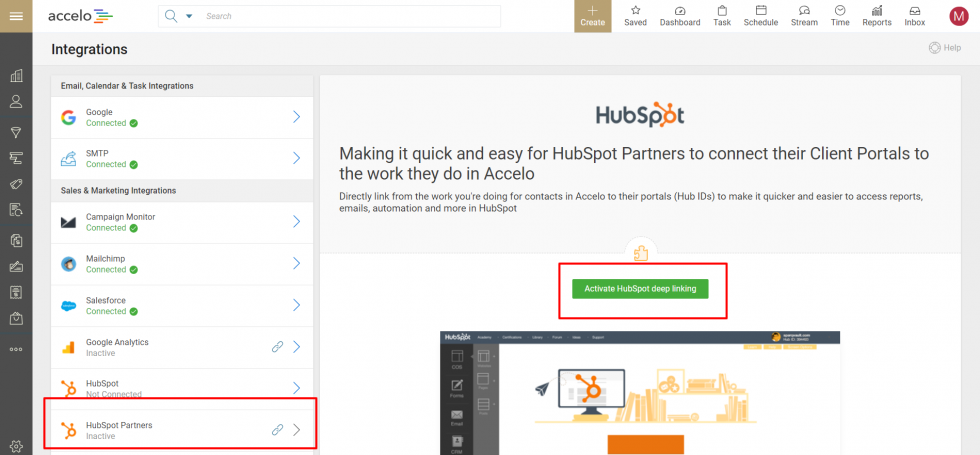Expand the HubSpot Partners chevron
Image resolution: width=980 pixels, height=455 pixels.
[x=297, y=429]
